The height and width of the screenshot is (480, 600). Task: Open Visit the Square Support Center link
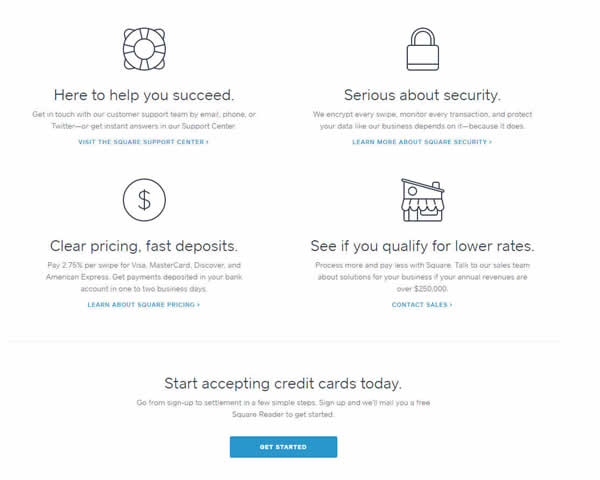[x=143, y=142]
